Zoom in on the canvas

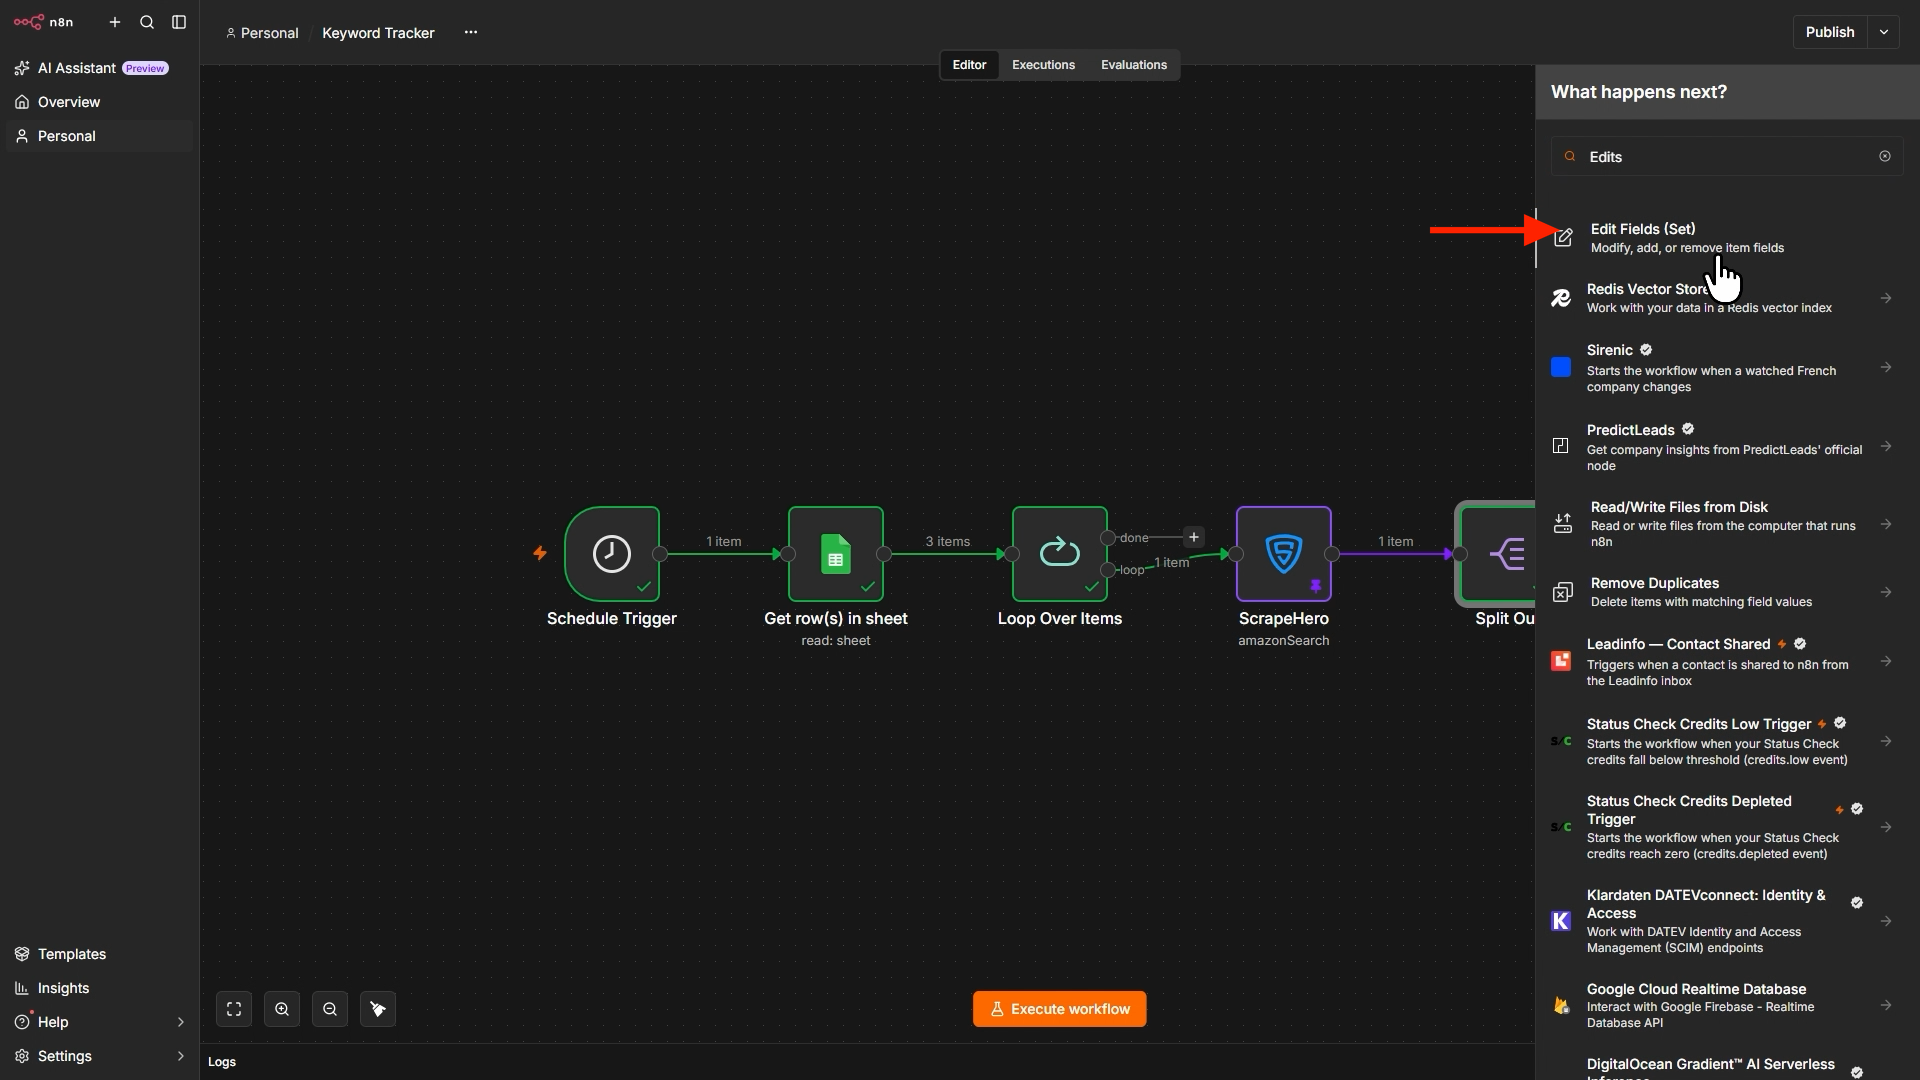point(282,1009)
